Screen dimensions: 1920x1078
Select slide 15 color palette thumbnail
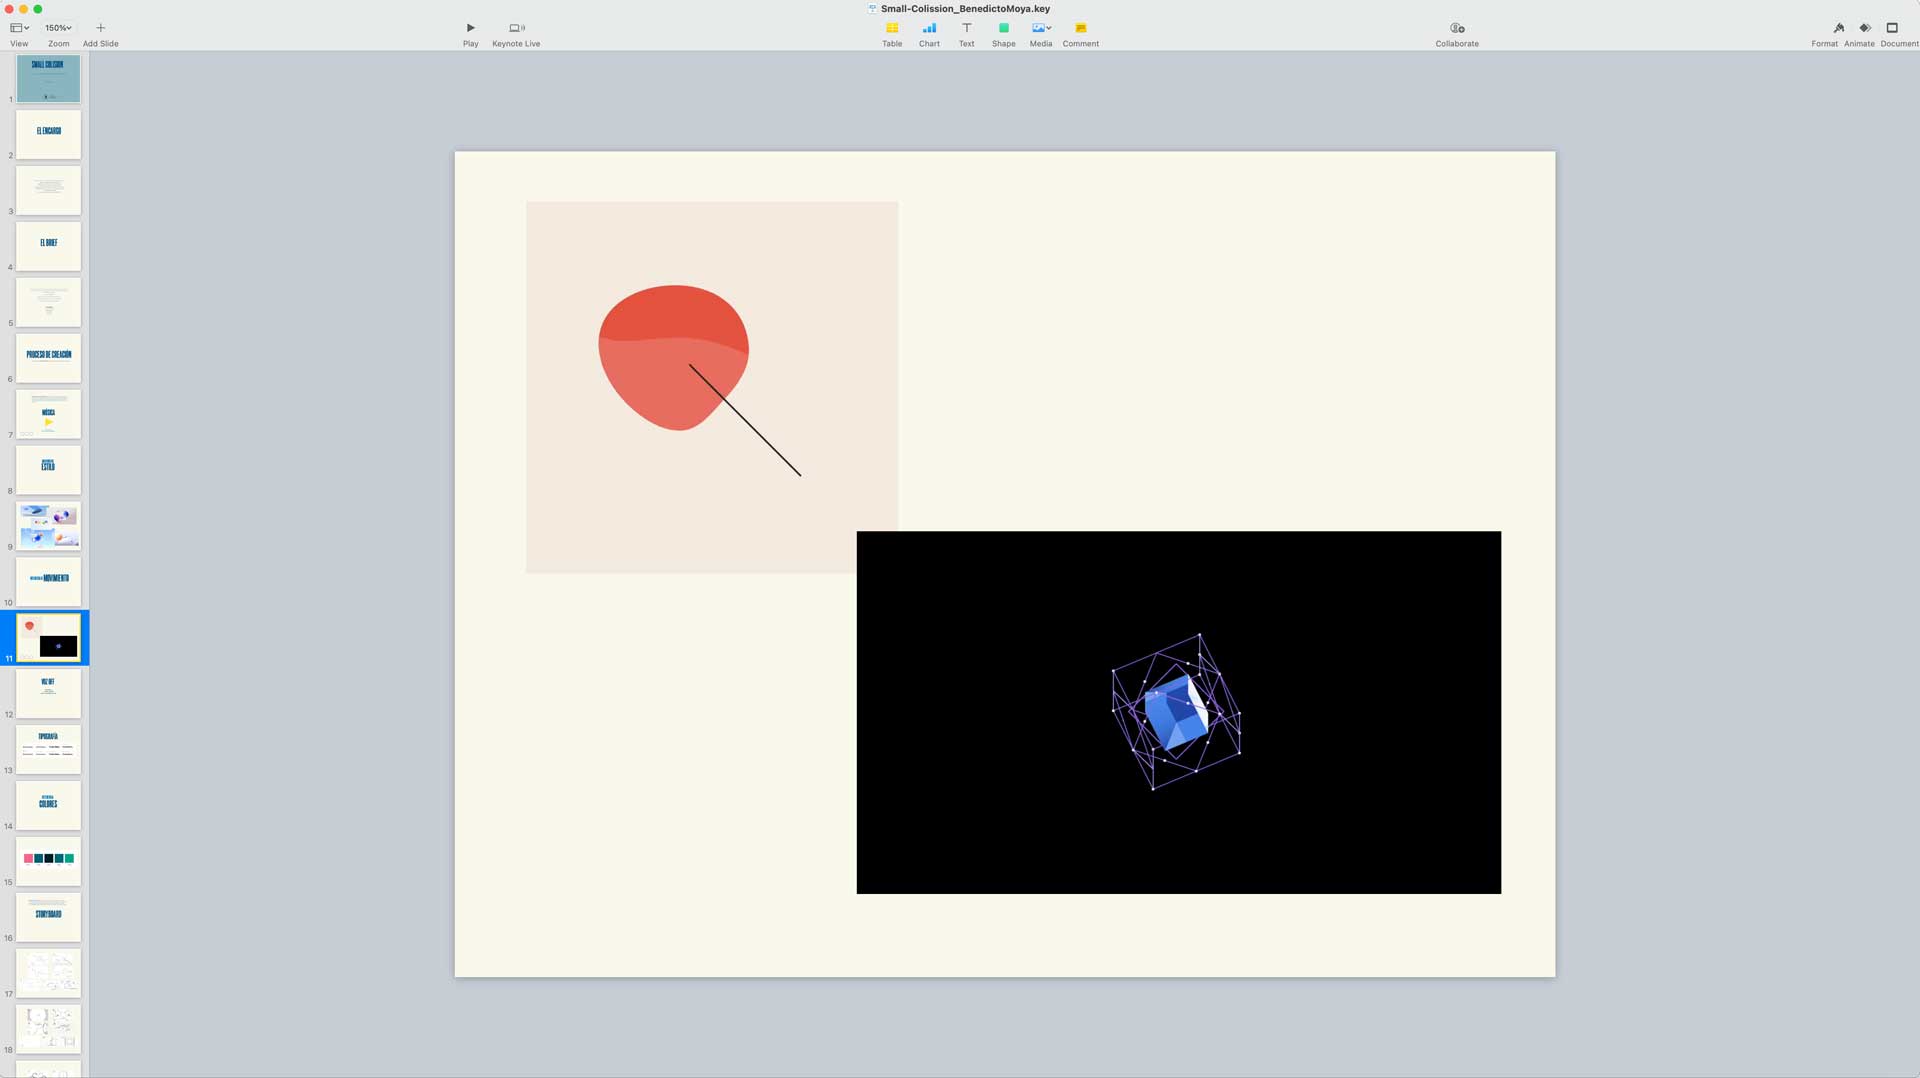point(48,861)
